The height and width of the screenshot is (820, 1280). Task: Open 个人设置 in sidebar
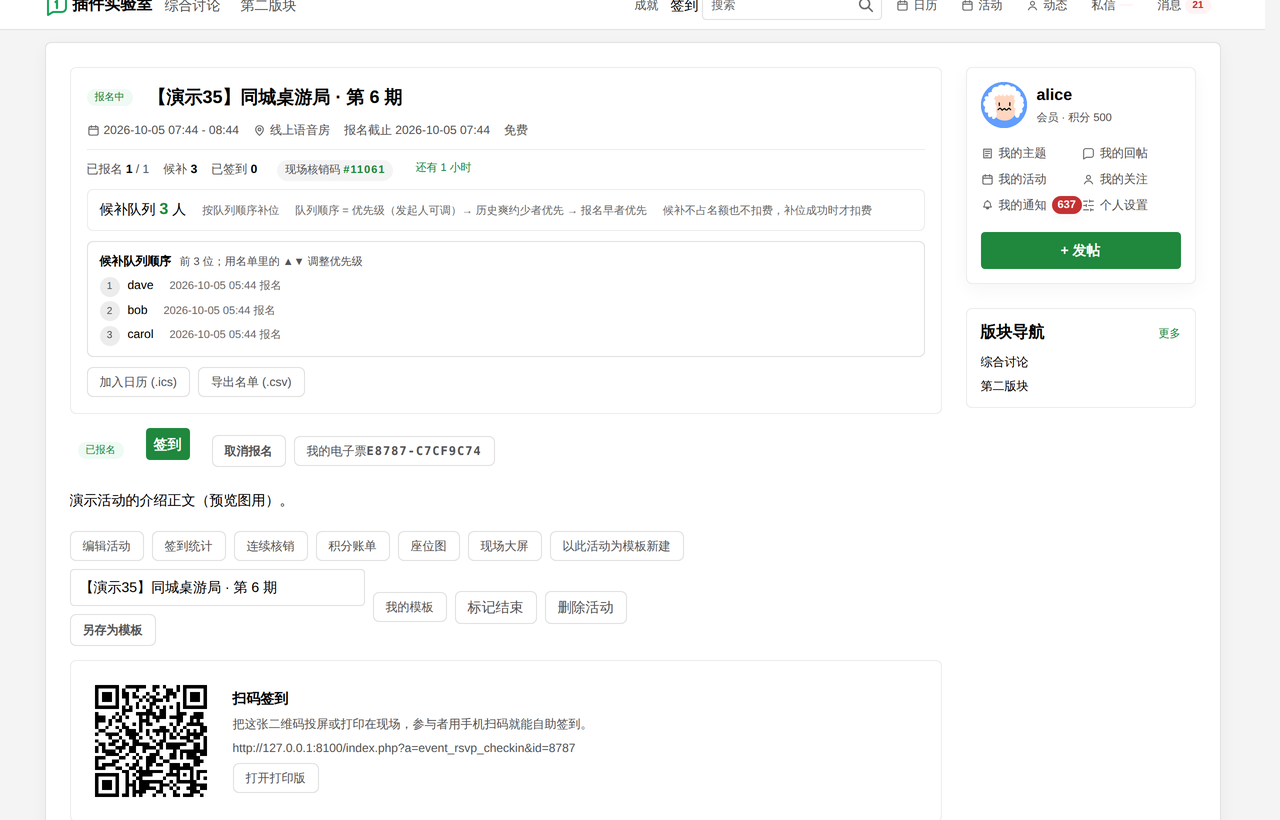click(1116, 205)
